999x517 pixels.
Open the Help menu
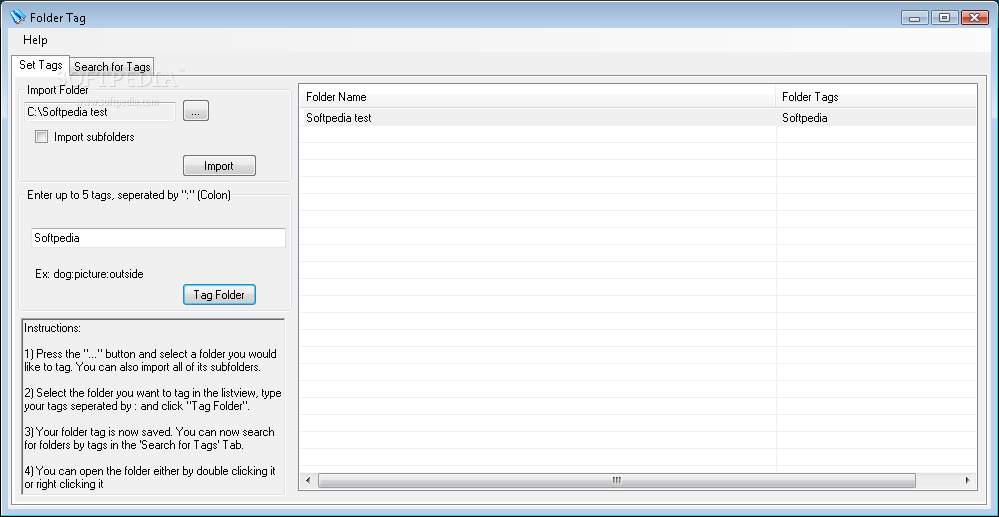pos(35,40)
